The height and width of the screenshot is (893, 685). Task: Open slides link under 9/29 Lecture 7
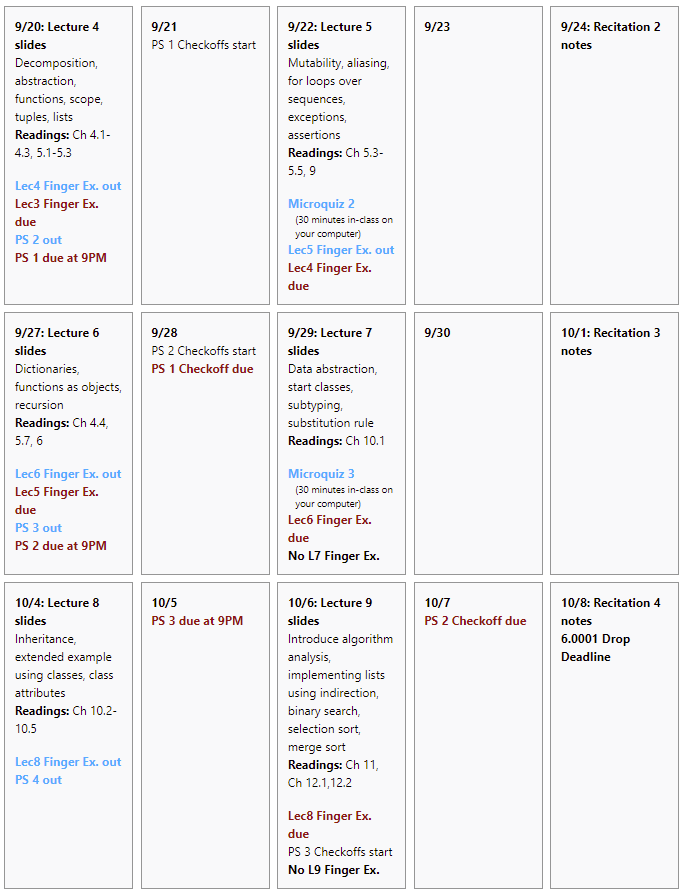click(x=303, y=351)
